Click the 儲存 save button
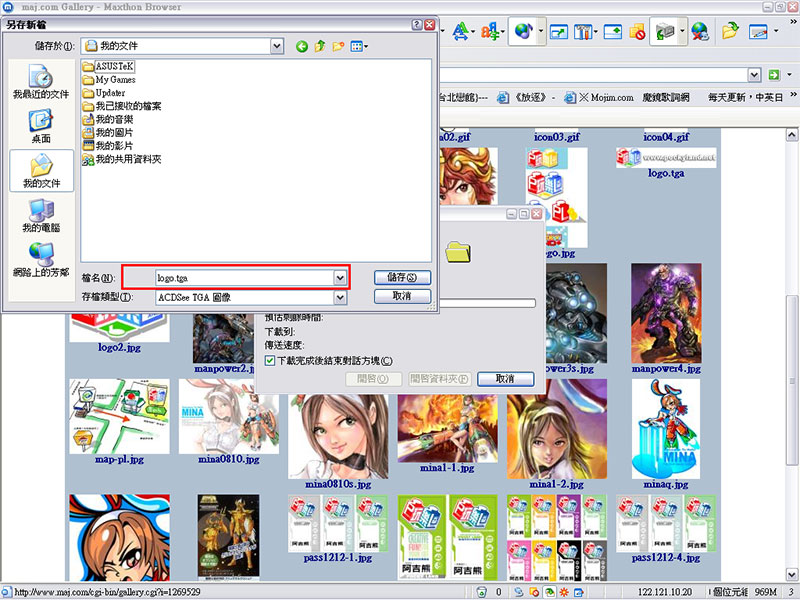 pos(402,277)
